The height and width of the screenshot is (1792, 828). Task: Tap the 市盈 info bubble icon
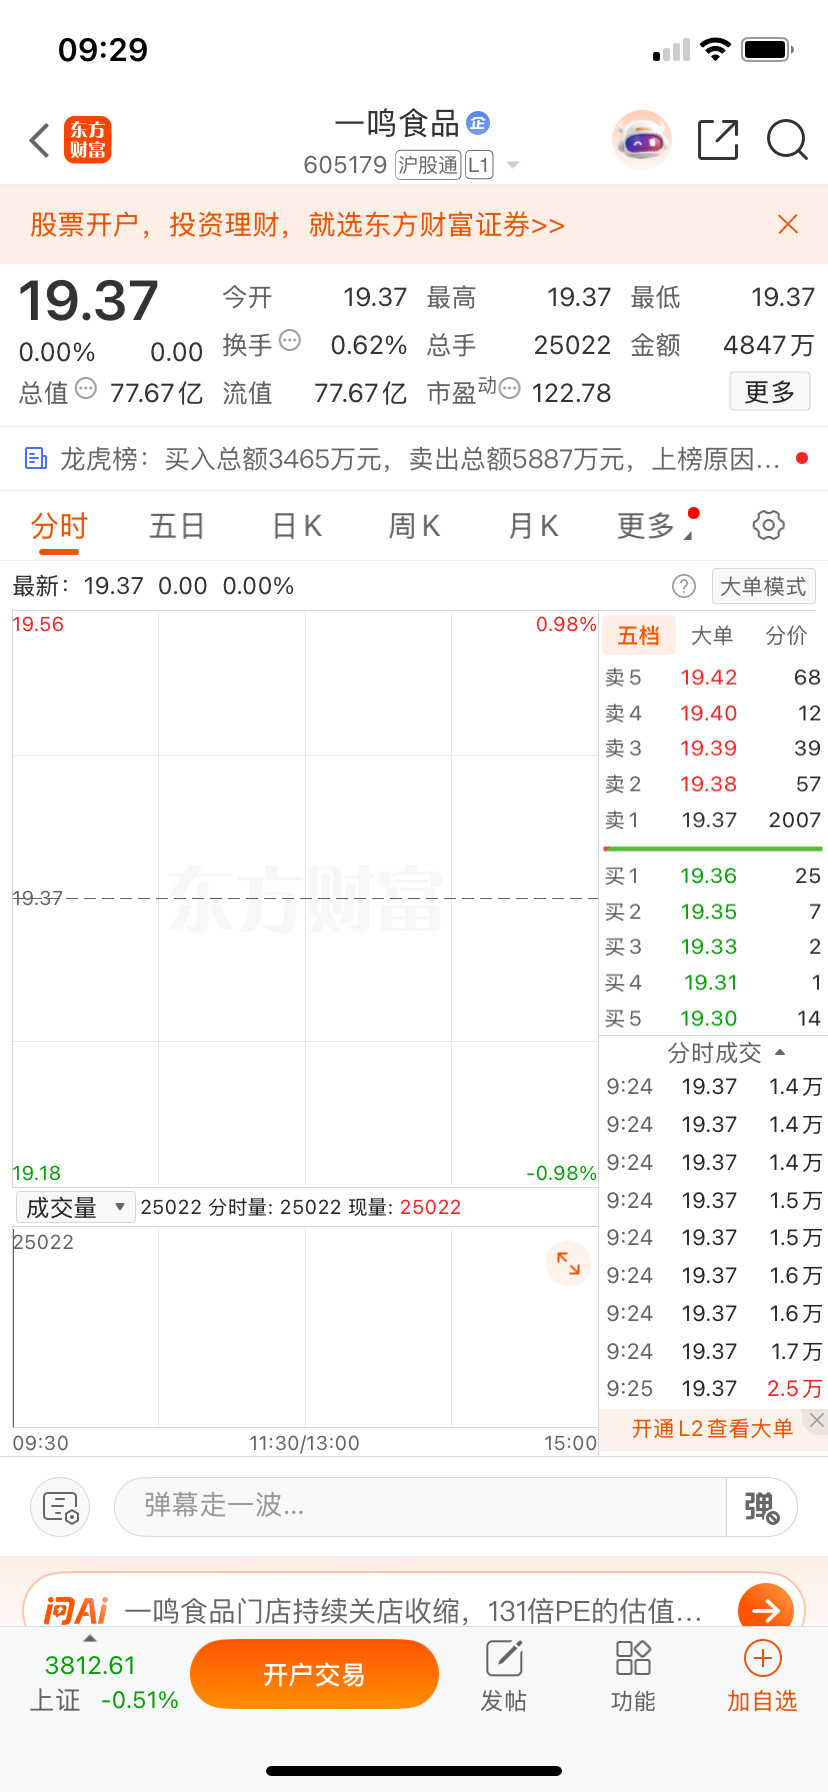point(509,389)
